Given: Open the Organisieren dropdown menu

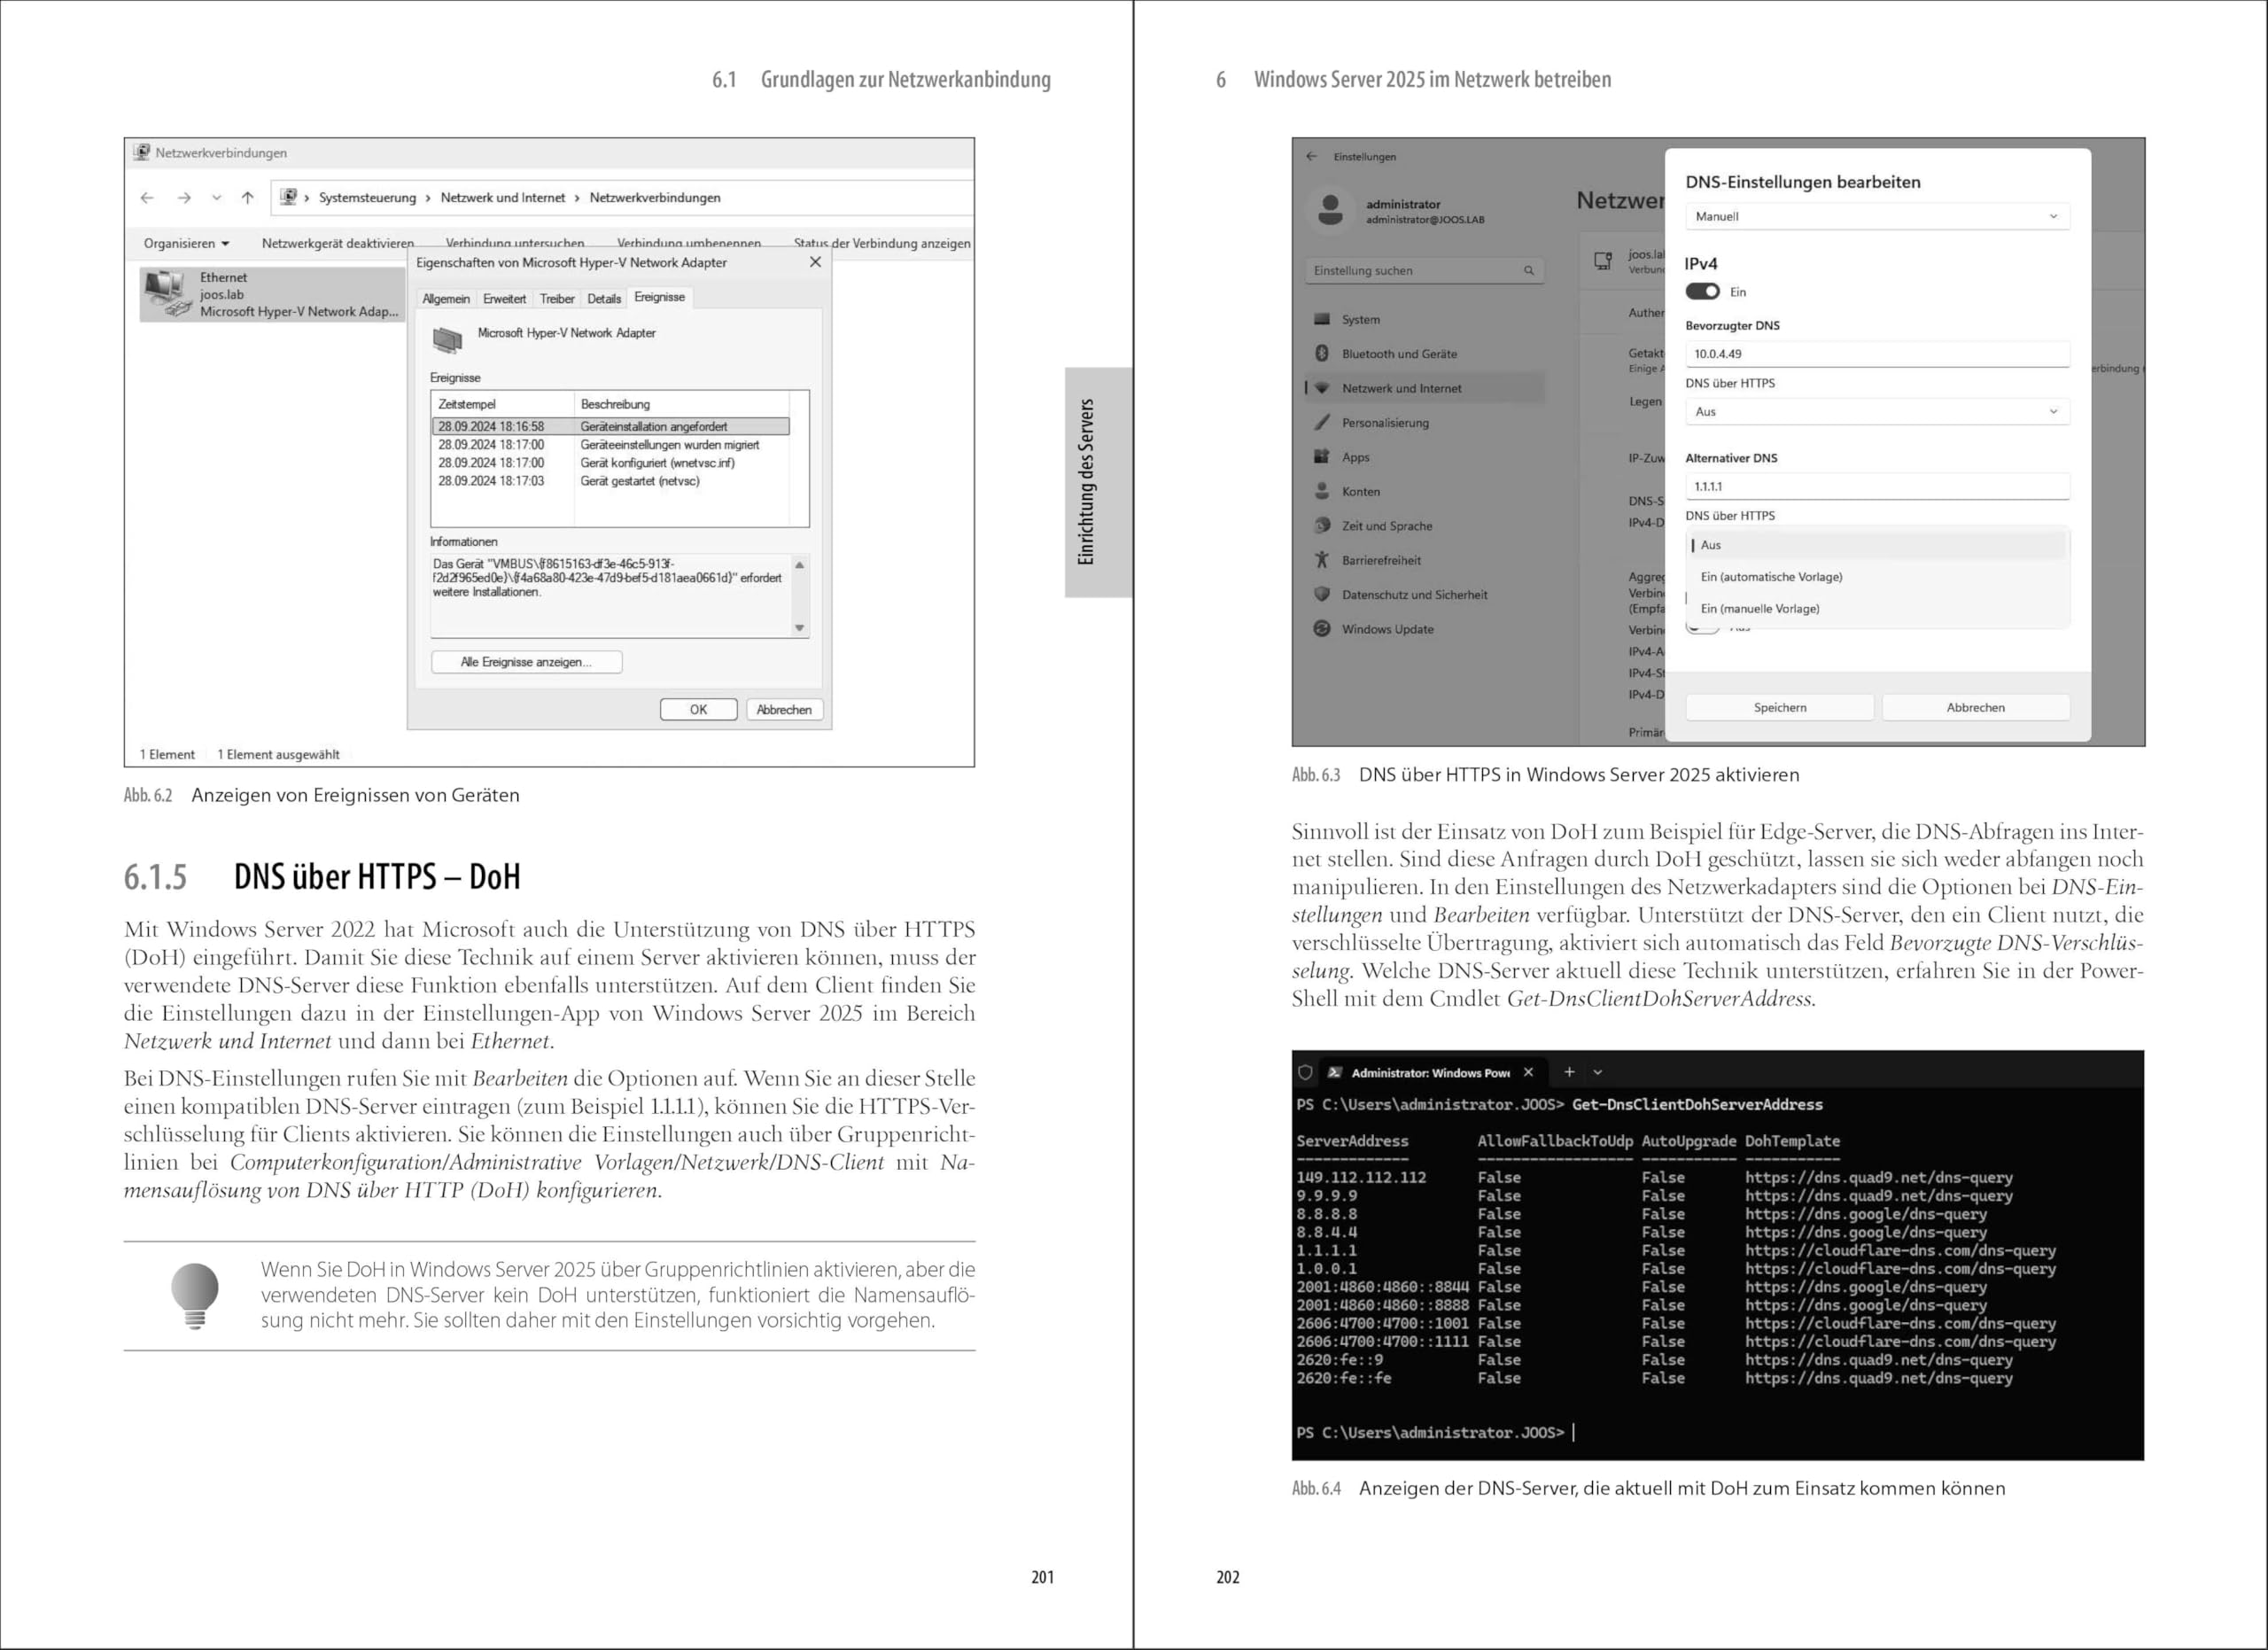Looking at the screenshot, I should click(x=186, y=243).
